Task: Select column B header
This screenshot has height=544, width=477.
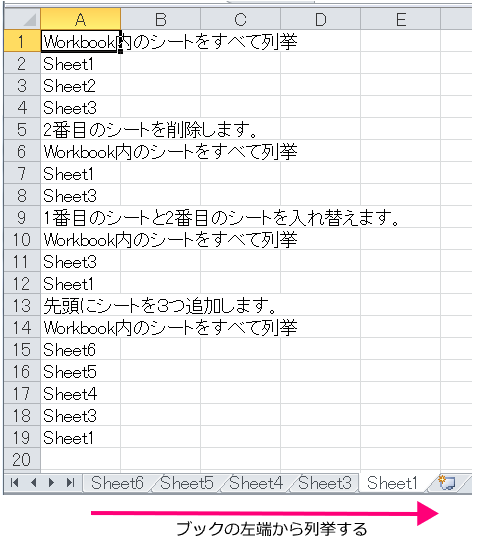Action: click(161, 19)
